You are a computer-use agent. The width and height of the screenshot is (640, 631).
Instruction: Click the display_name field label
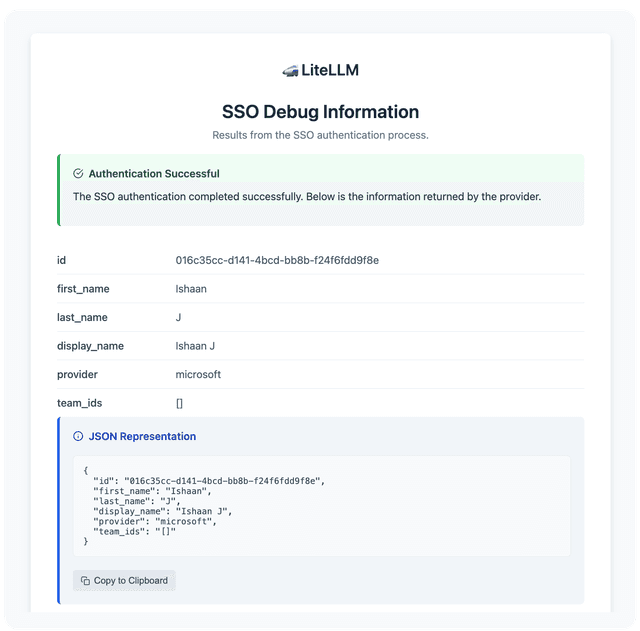[90, 346]
